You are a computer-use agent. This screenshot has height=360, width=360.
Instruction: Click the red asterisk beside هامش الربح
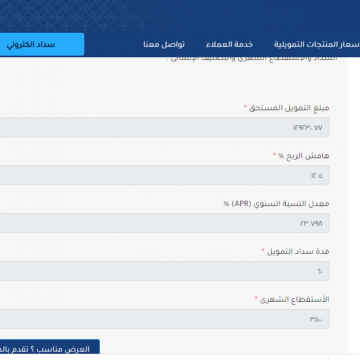point(274,154)
